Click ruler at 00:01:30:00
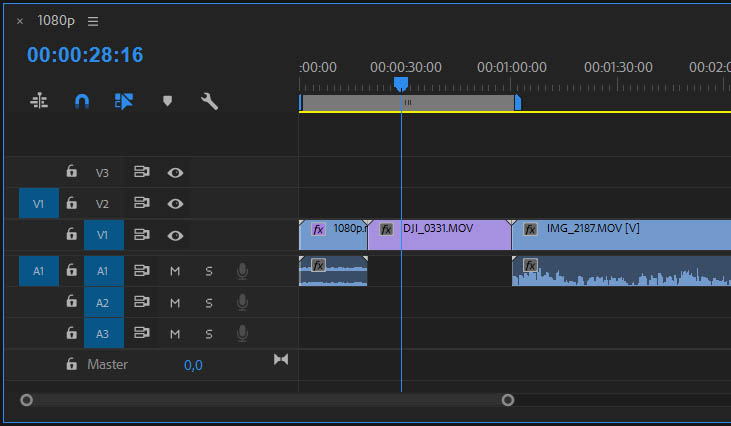 coord(618,67)
